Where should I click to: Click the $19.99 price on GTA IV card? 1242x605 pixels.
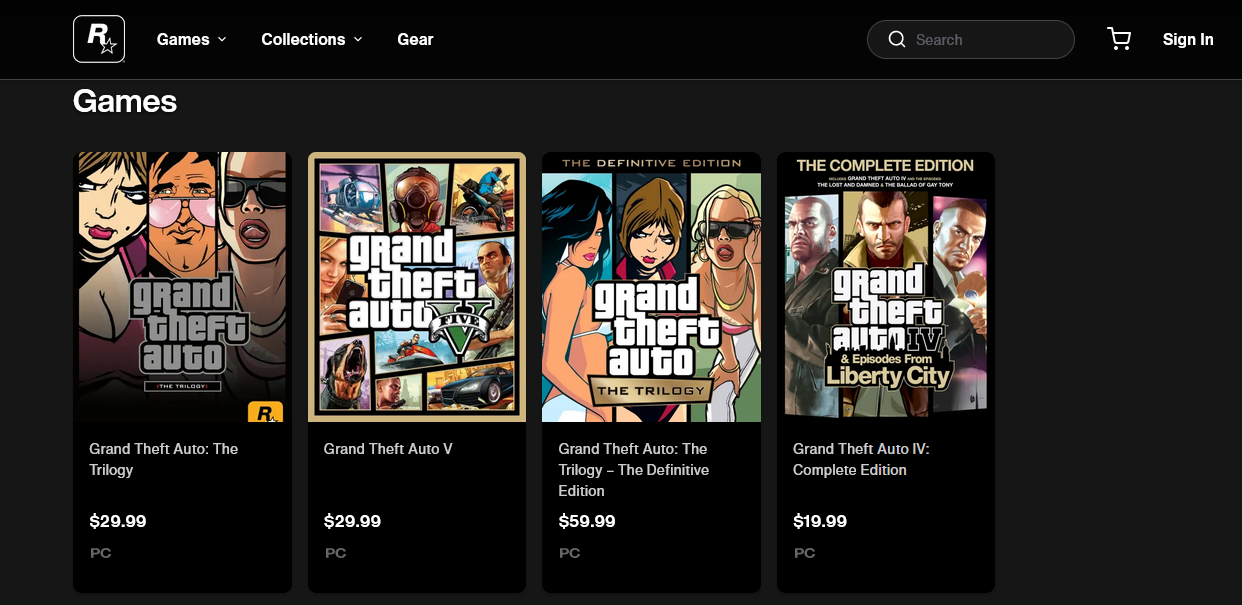point(820,521)
